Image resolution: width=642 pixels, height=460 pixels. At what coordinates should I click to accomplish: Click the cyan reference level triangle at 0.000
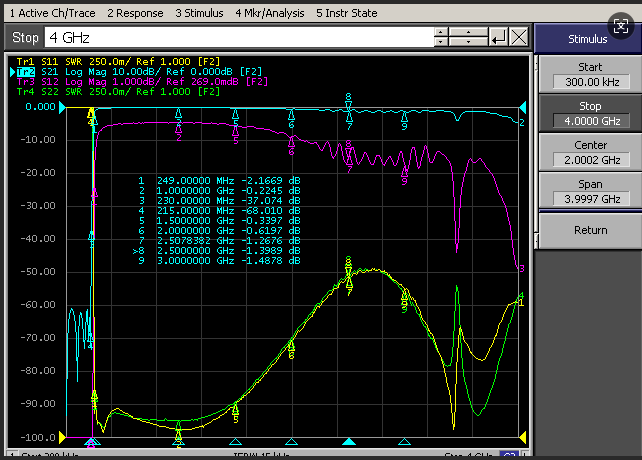62,107
